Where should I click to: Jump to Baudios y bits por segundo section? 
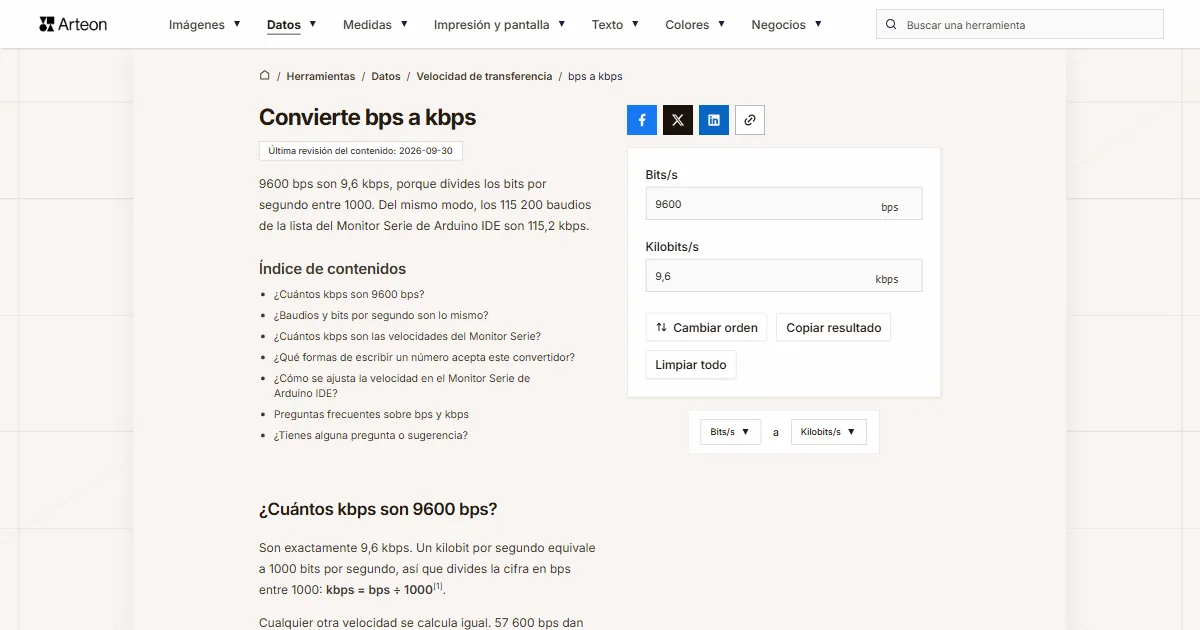381,315
